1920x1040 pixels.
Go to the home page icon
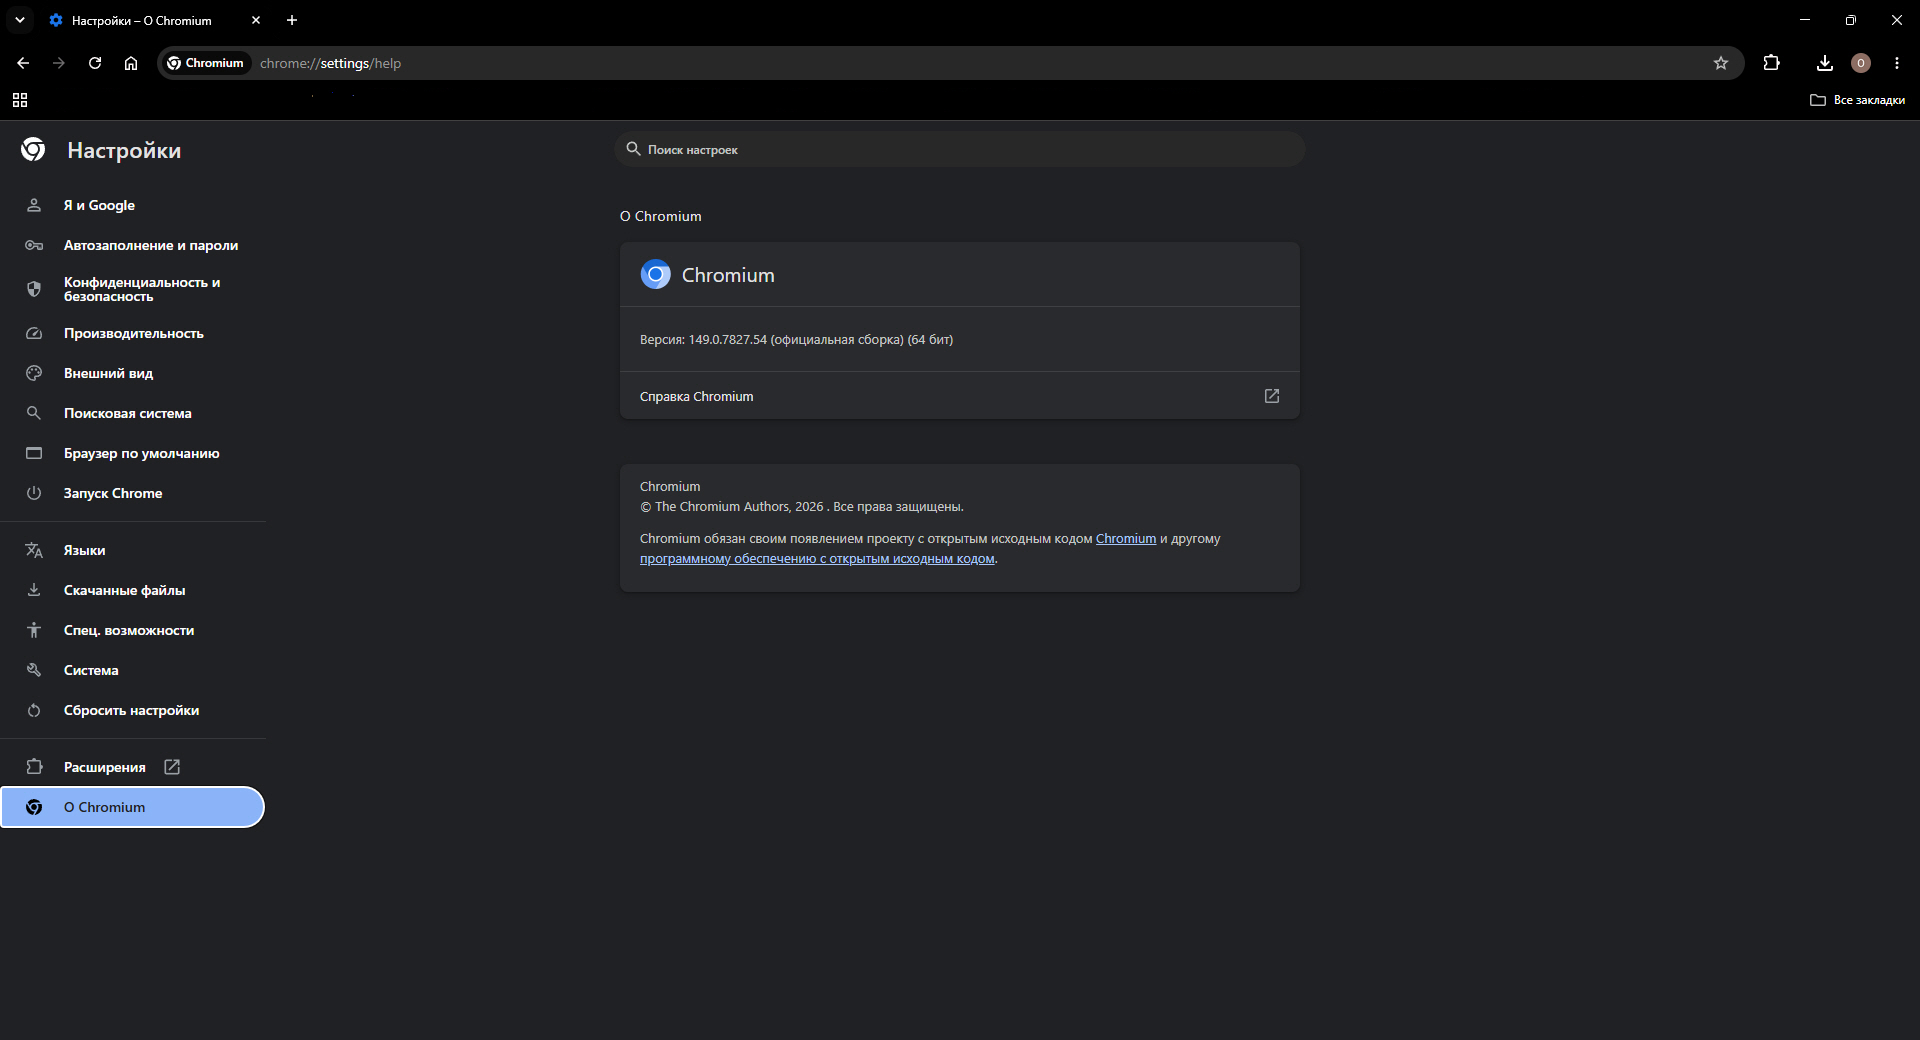point(131,63)
